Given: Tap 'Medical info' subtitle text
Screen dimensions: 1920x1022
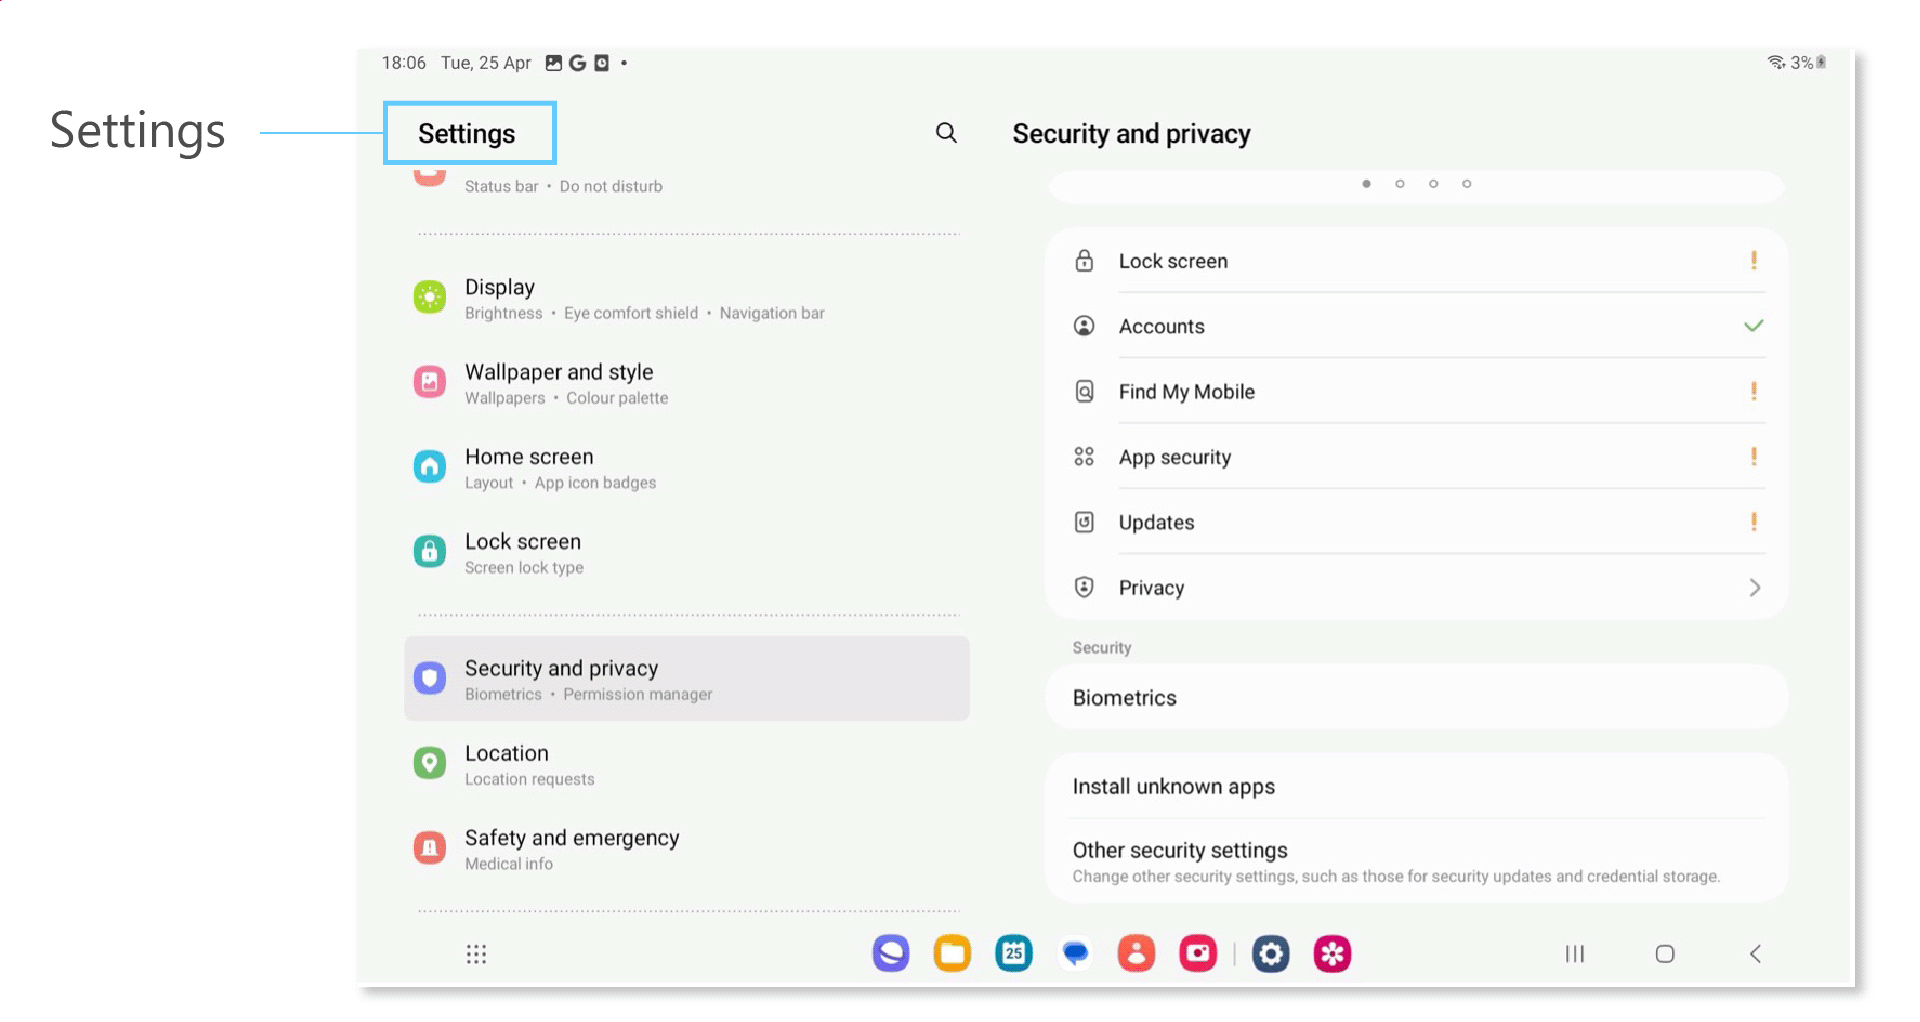Looking at the screenshot, I should click(x=509, y=864).
